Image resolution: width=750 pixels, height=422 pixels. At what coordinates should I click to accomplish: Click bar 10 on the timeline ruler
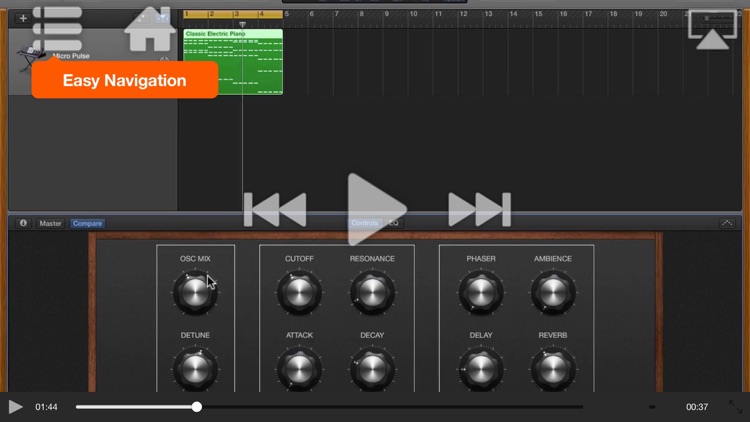[x=413, y=14]
